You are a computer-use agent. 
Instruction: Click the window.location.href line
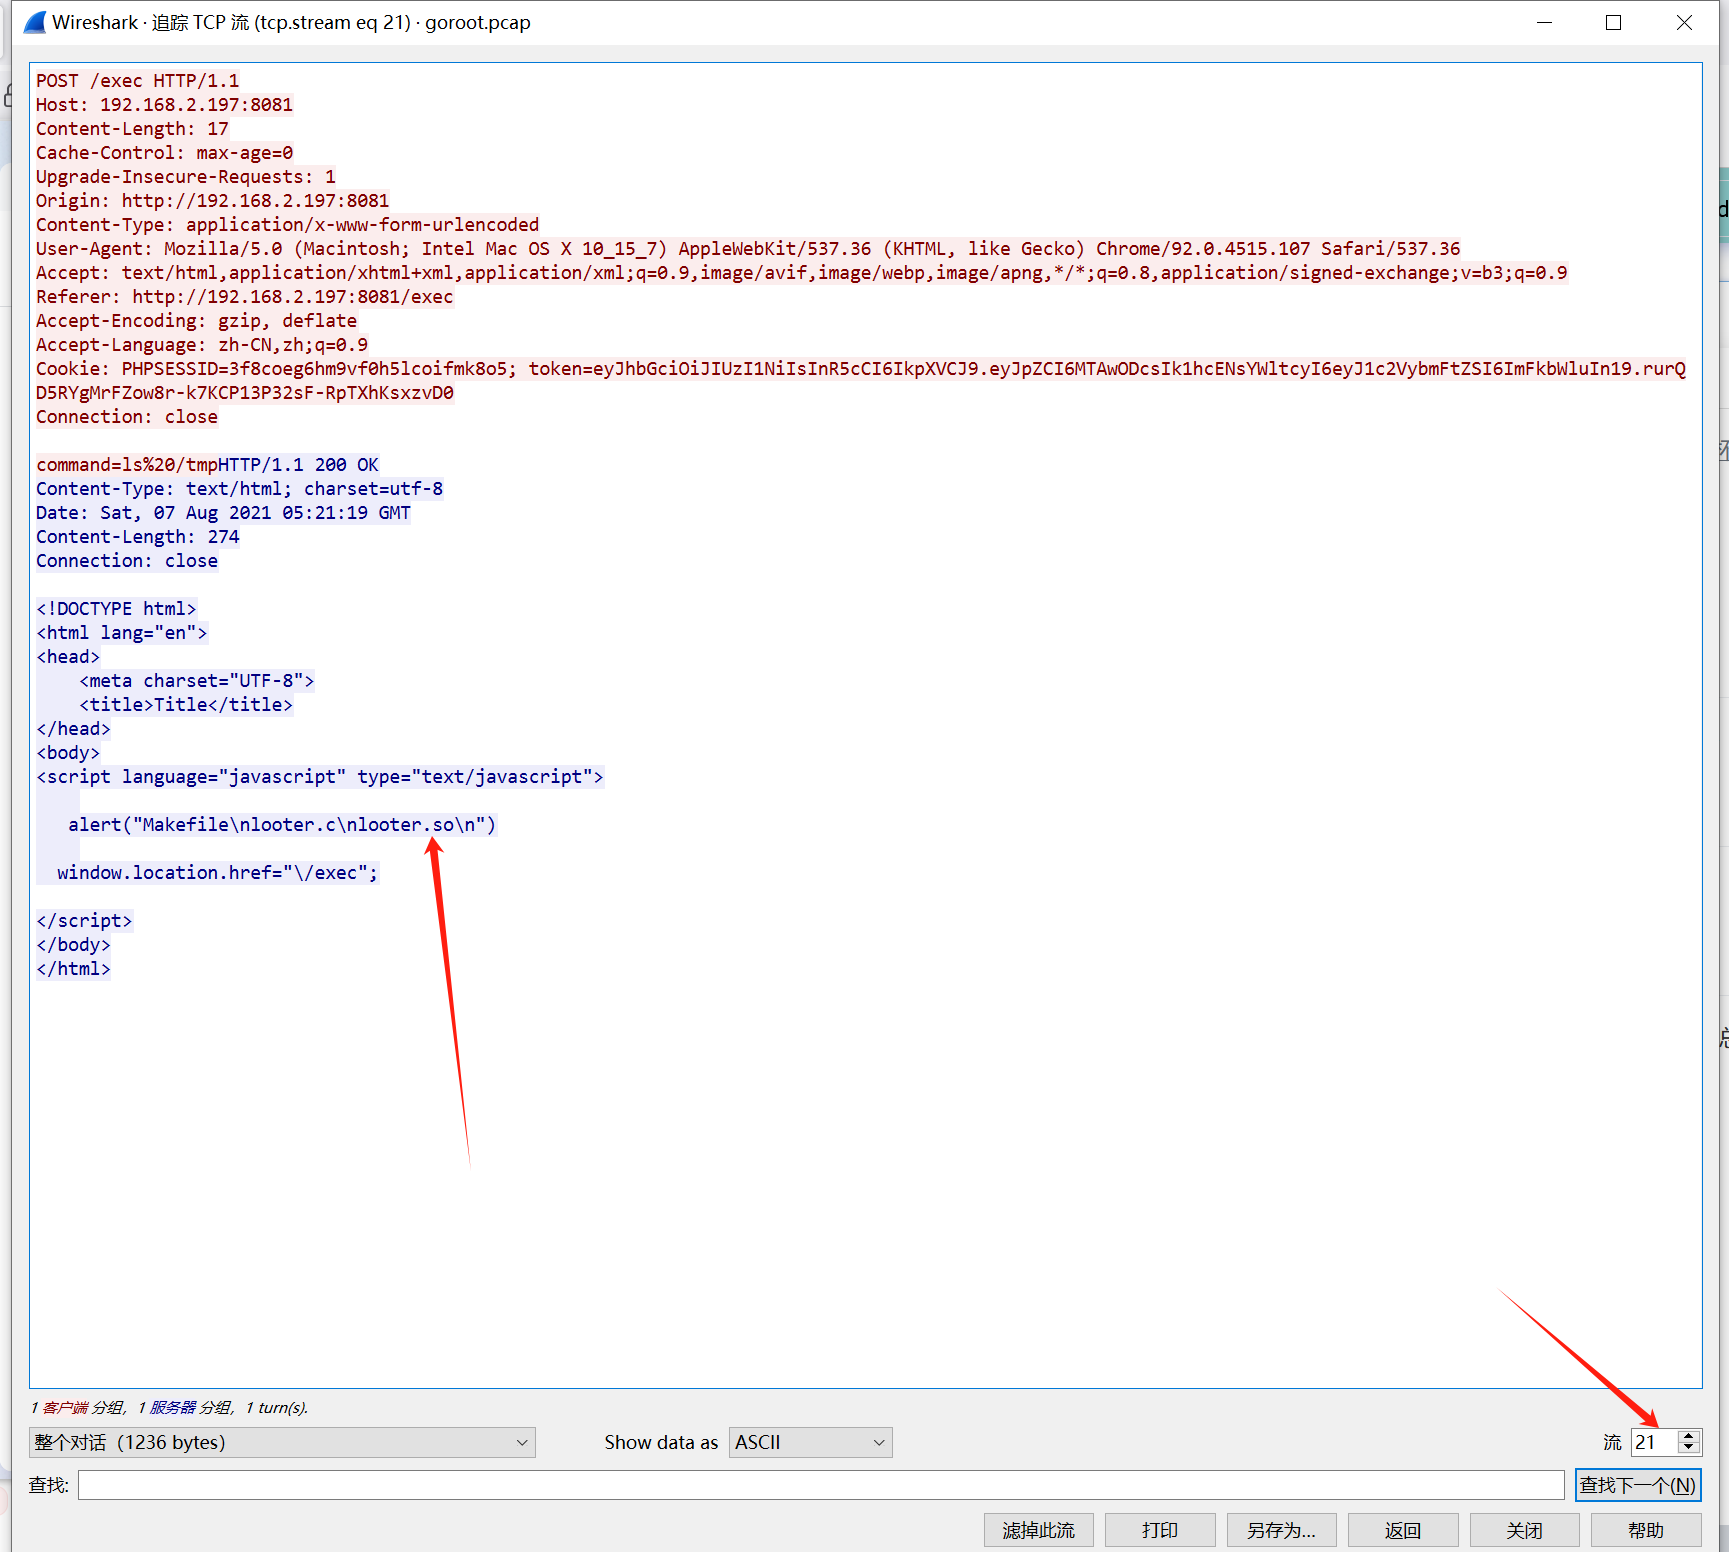218,873
